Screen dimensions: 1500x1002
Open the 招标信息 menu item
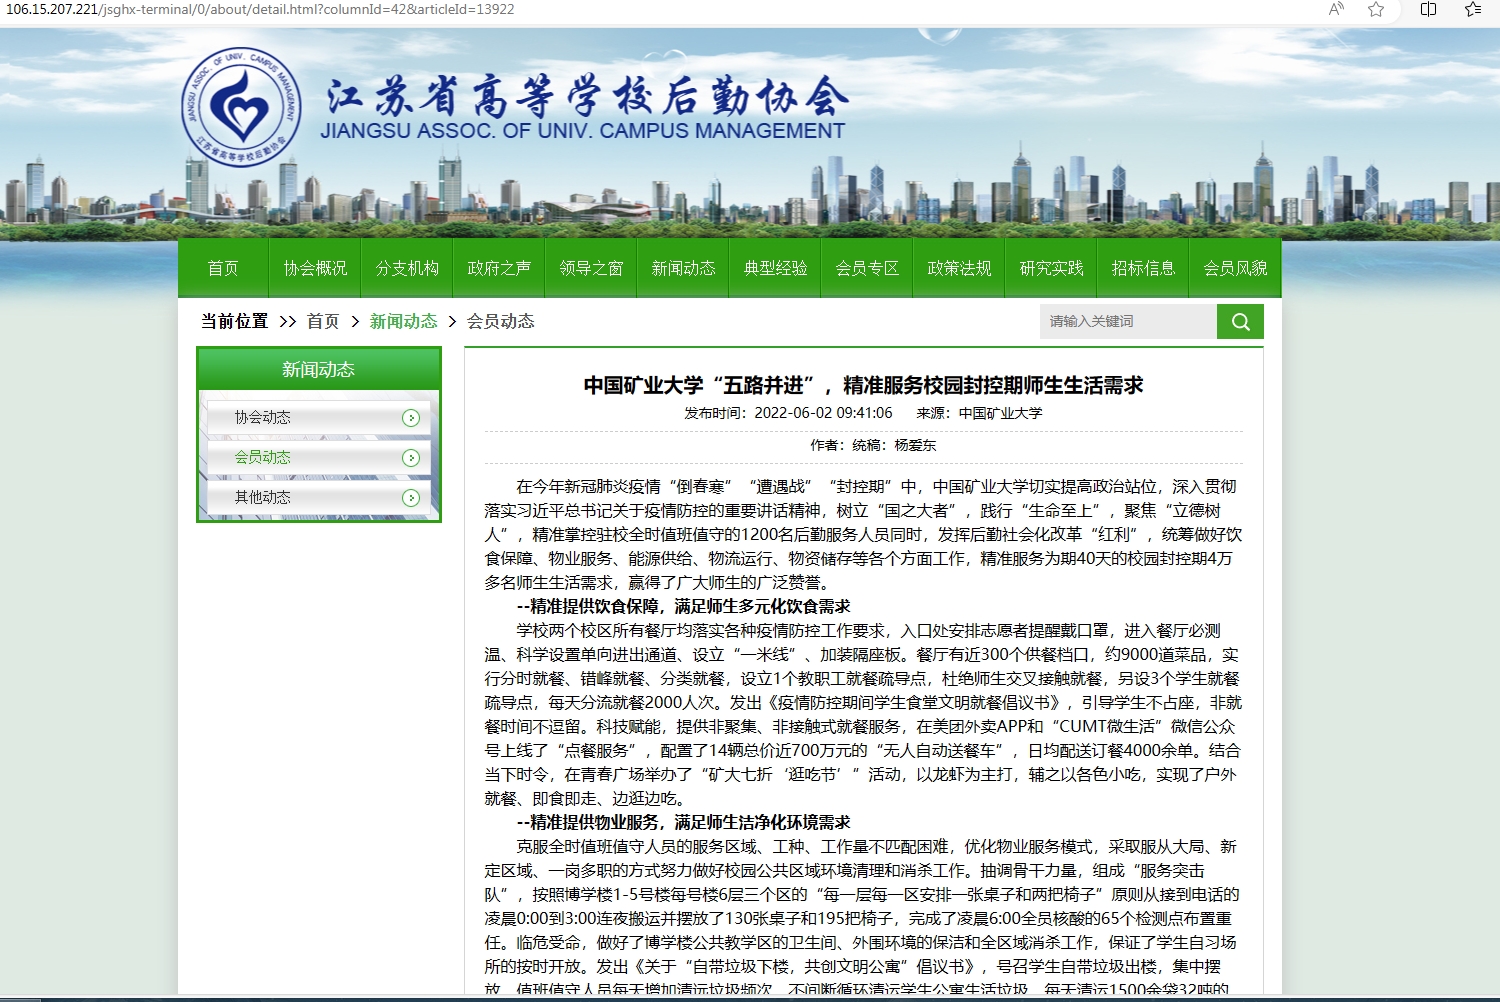click(1143, 268)
